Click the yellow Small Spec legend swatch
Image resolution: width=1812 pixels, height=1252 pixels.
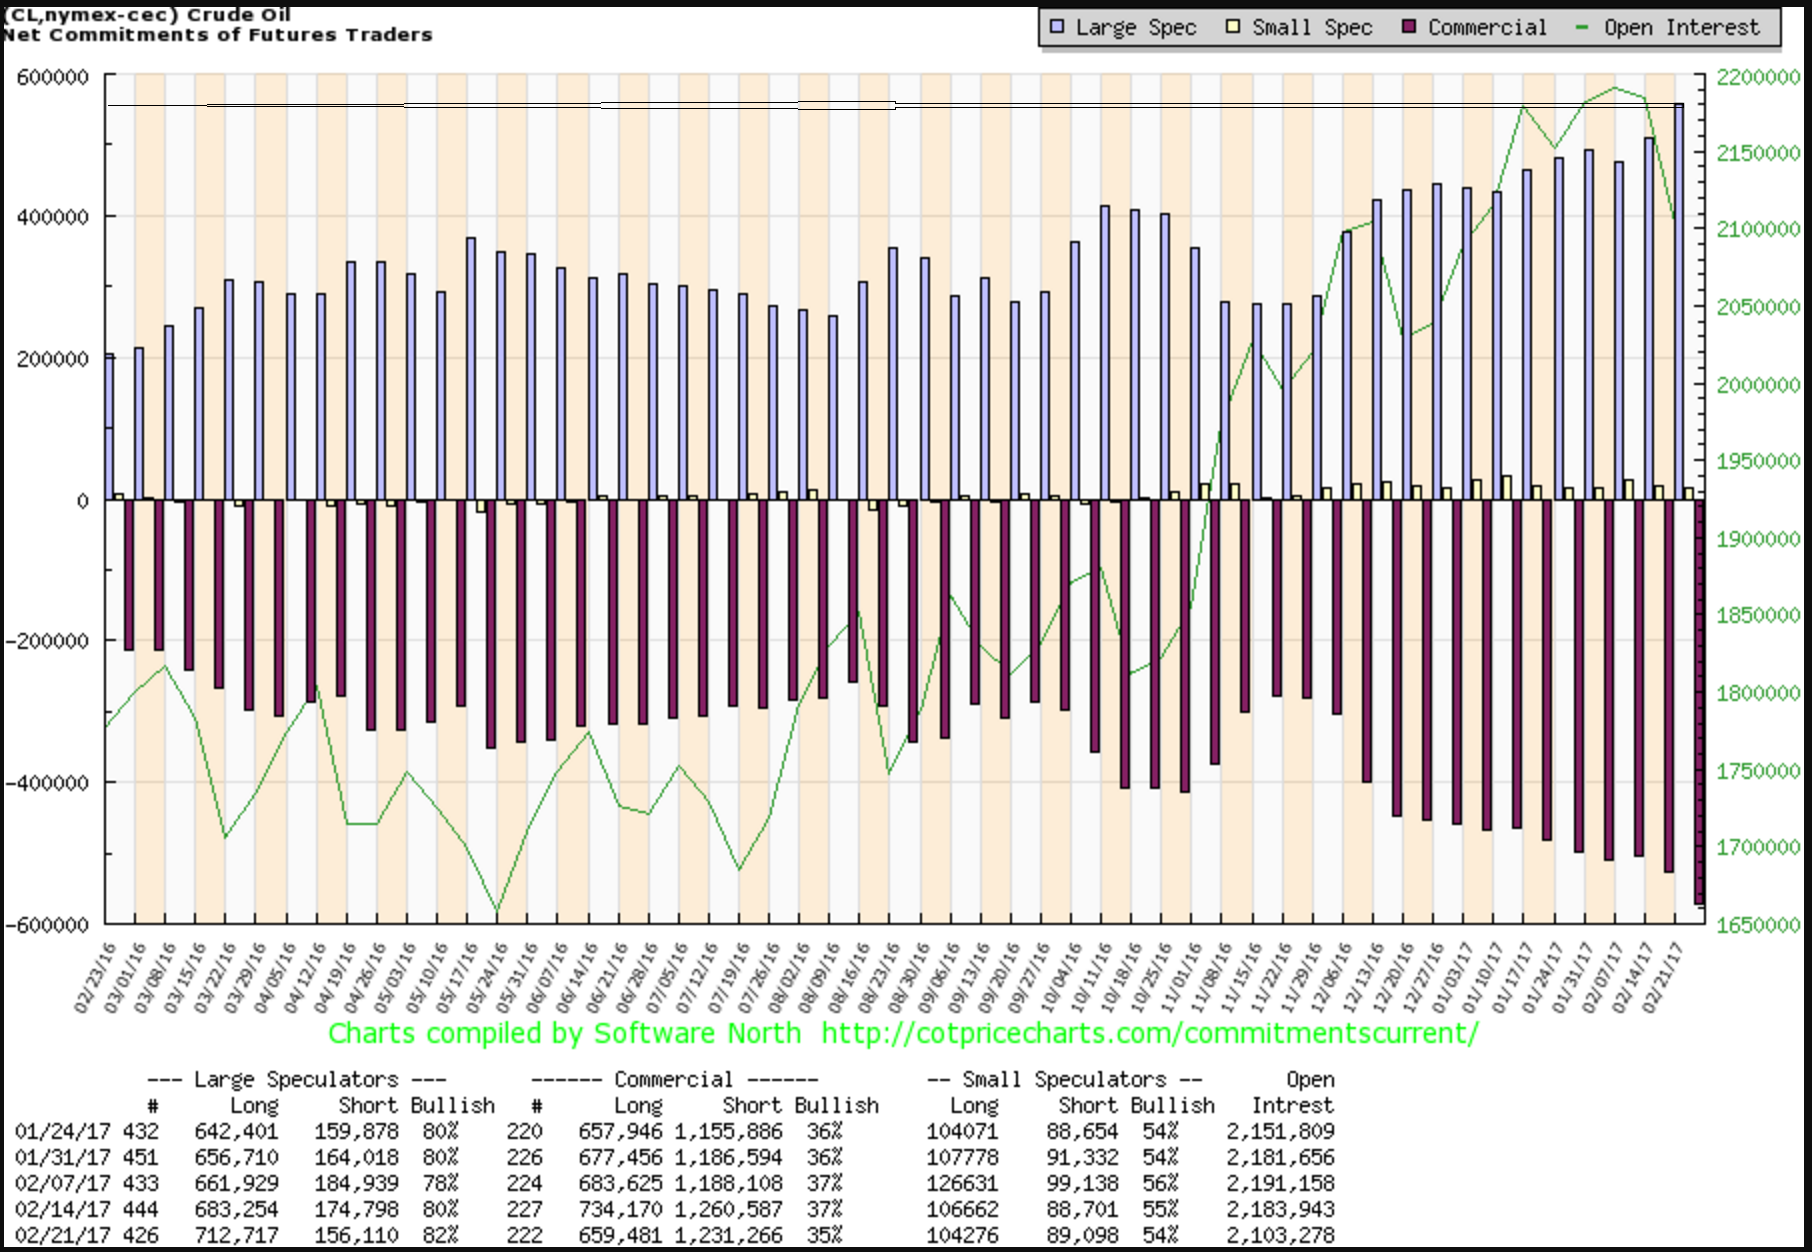point(1233,27)
